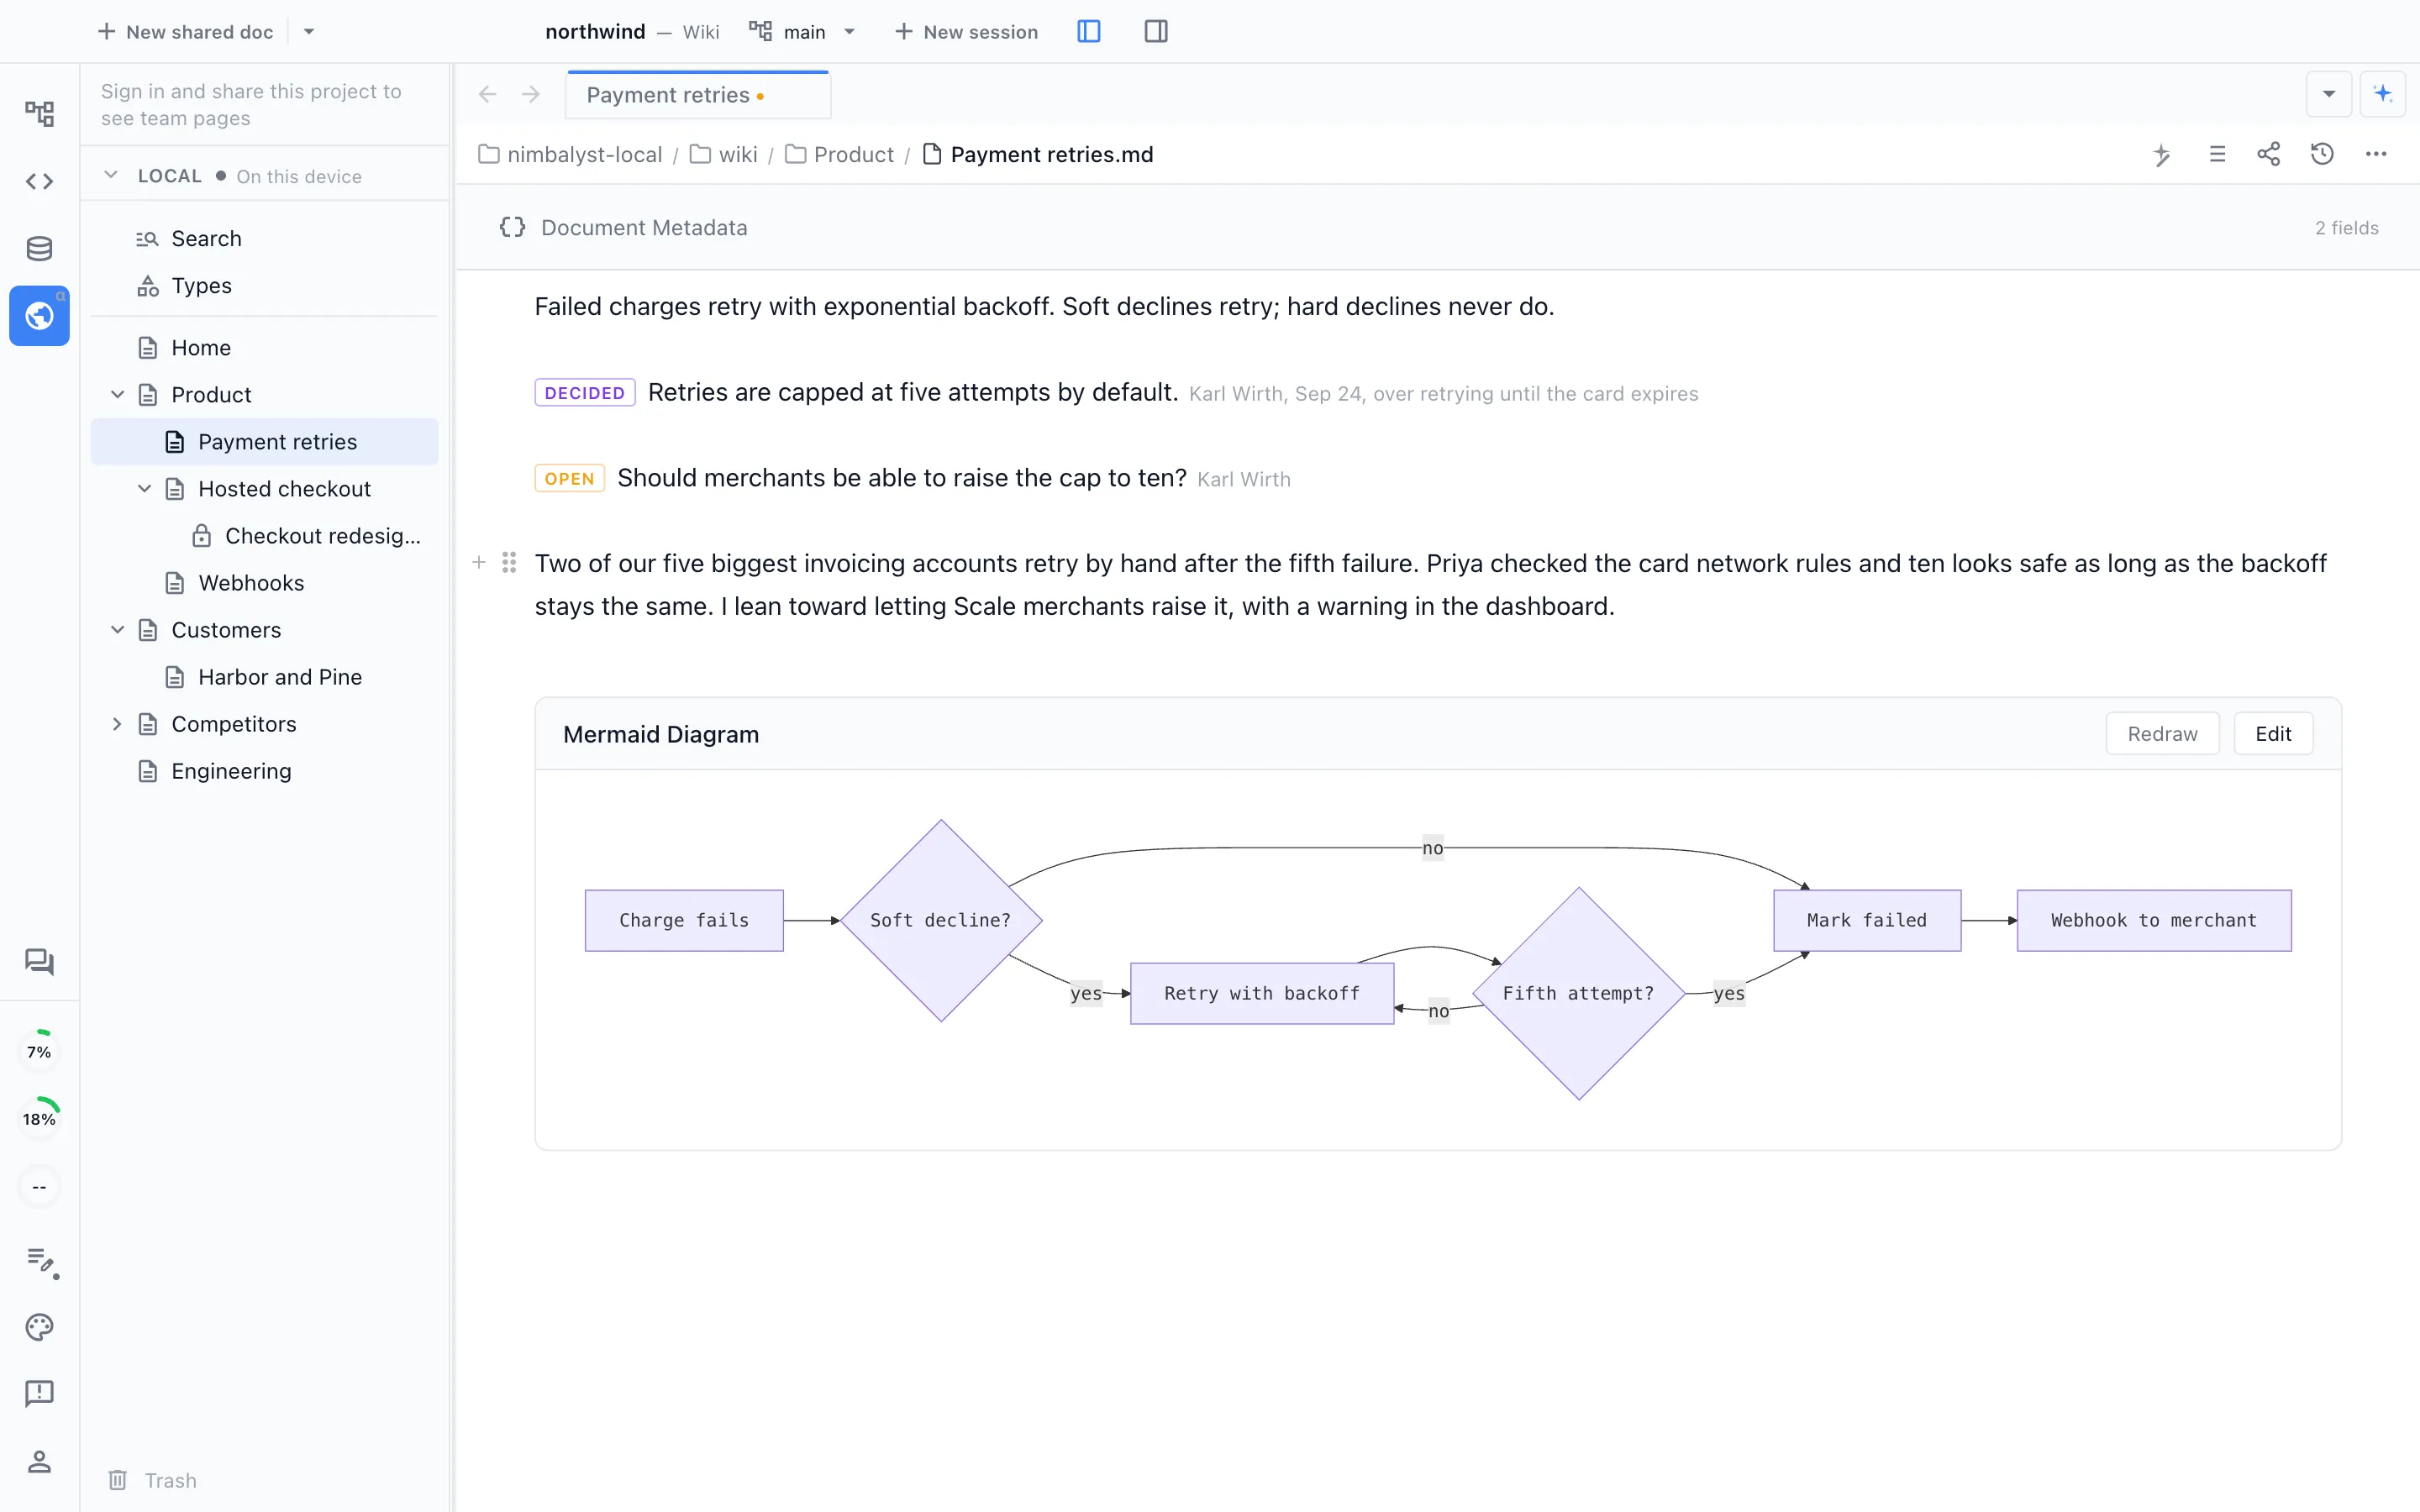The height and width of the screenshot is (1512, 2420).
Task: Open the code brackets view icon
Action: pos(39,181)
